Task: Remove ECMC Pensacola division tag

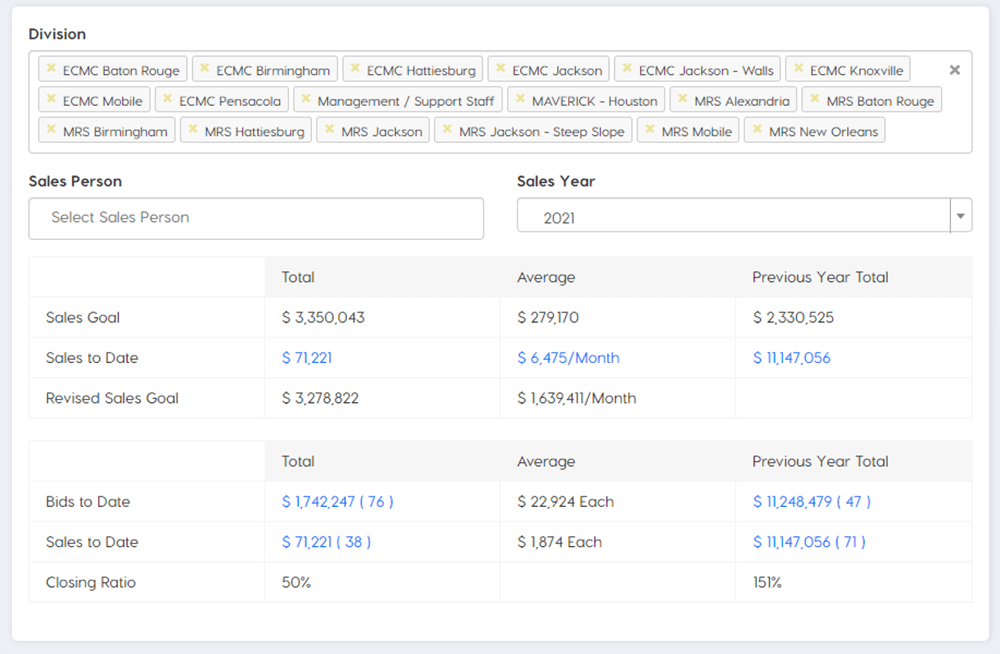Action: (x=168, y=99)
